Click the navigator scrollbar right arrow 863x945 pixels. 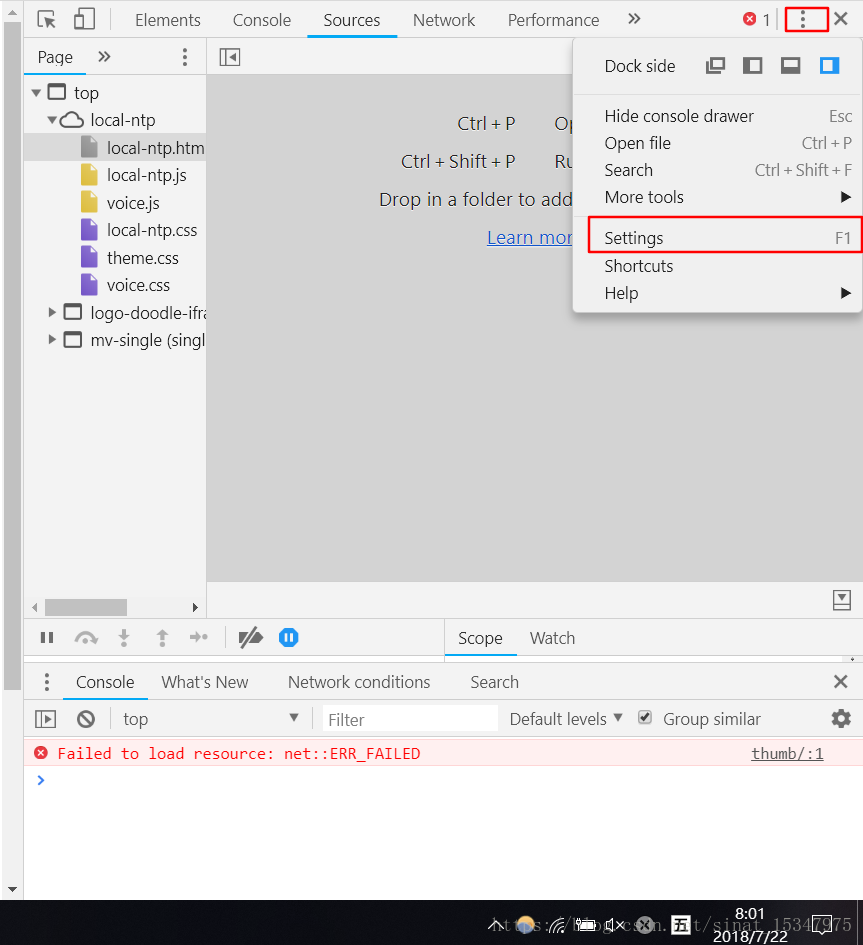pyautogui.click(x=195, y=607)
